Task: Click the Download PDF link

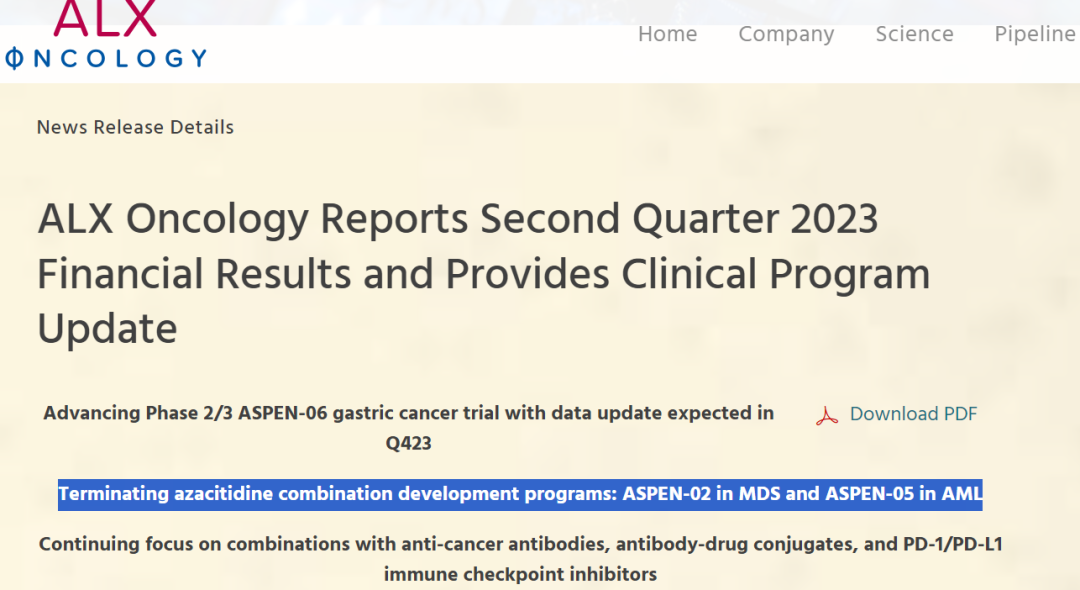Action: (x=913, y=414)
